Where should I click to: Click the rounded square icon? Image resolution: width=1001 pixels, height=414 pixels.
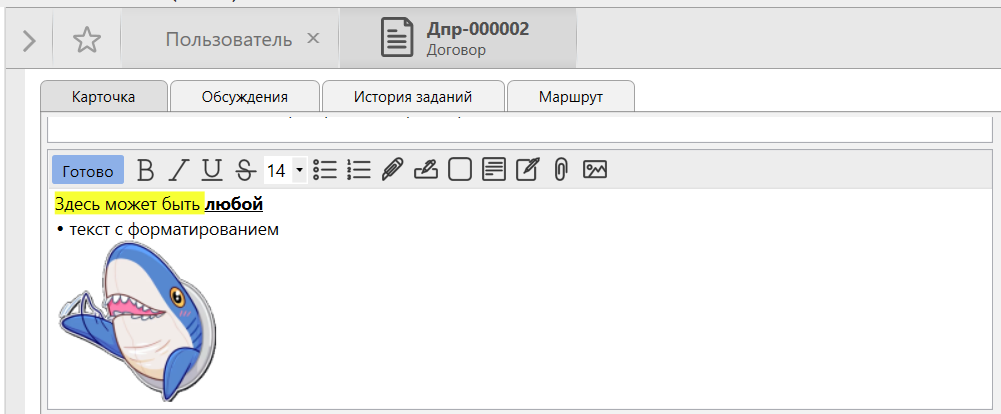(x=460, y=170)
